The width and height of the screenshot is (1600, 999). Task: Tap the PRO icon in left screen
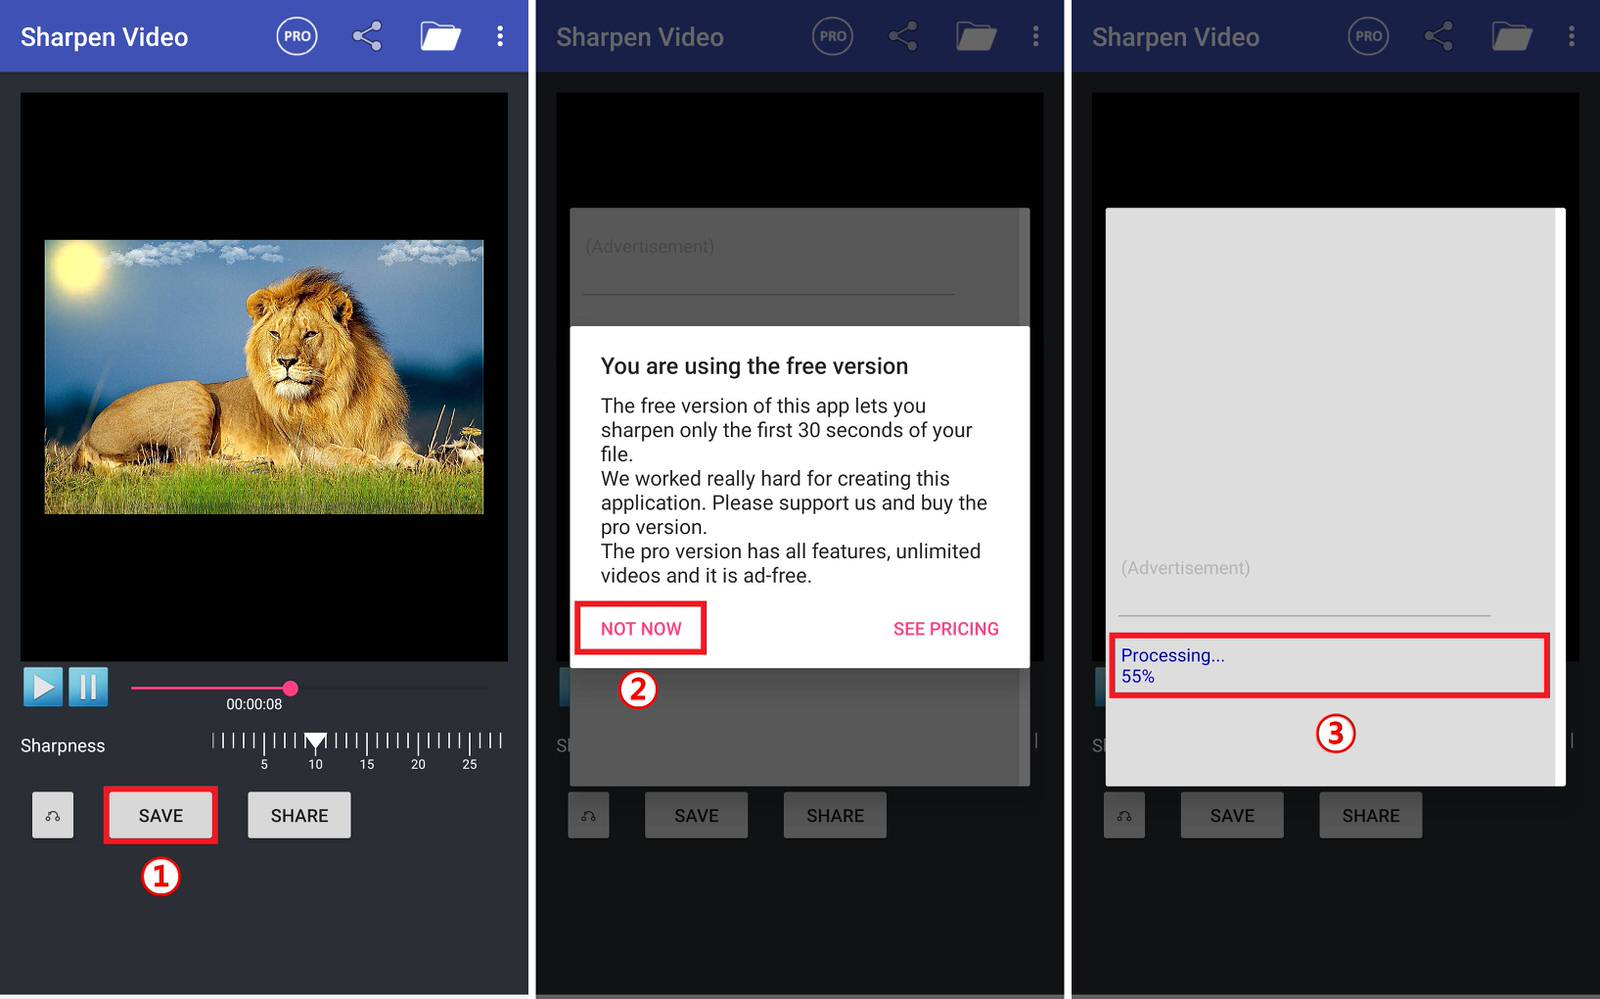297,36
